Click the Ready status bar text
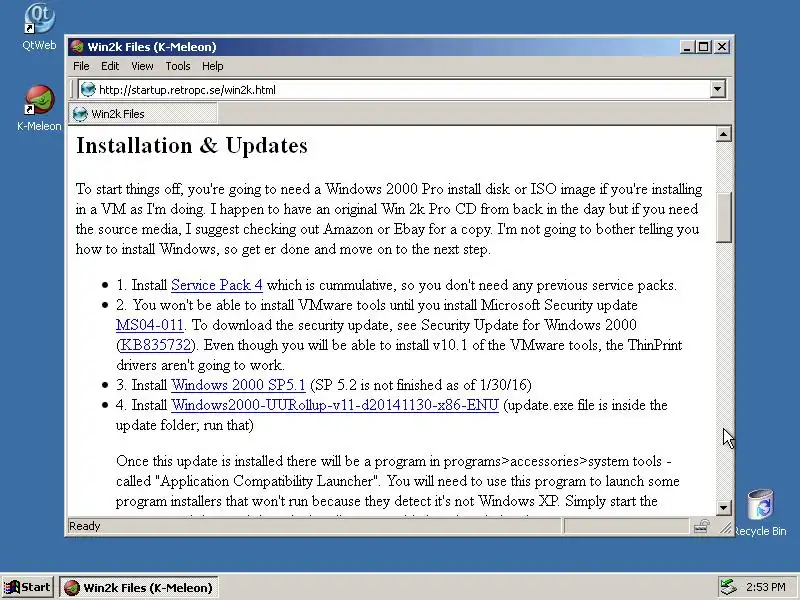The width and height of the screenshot is (800, 600). (x=85, y=526)
